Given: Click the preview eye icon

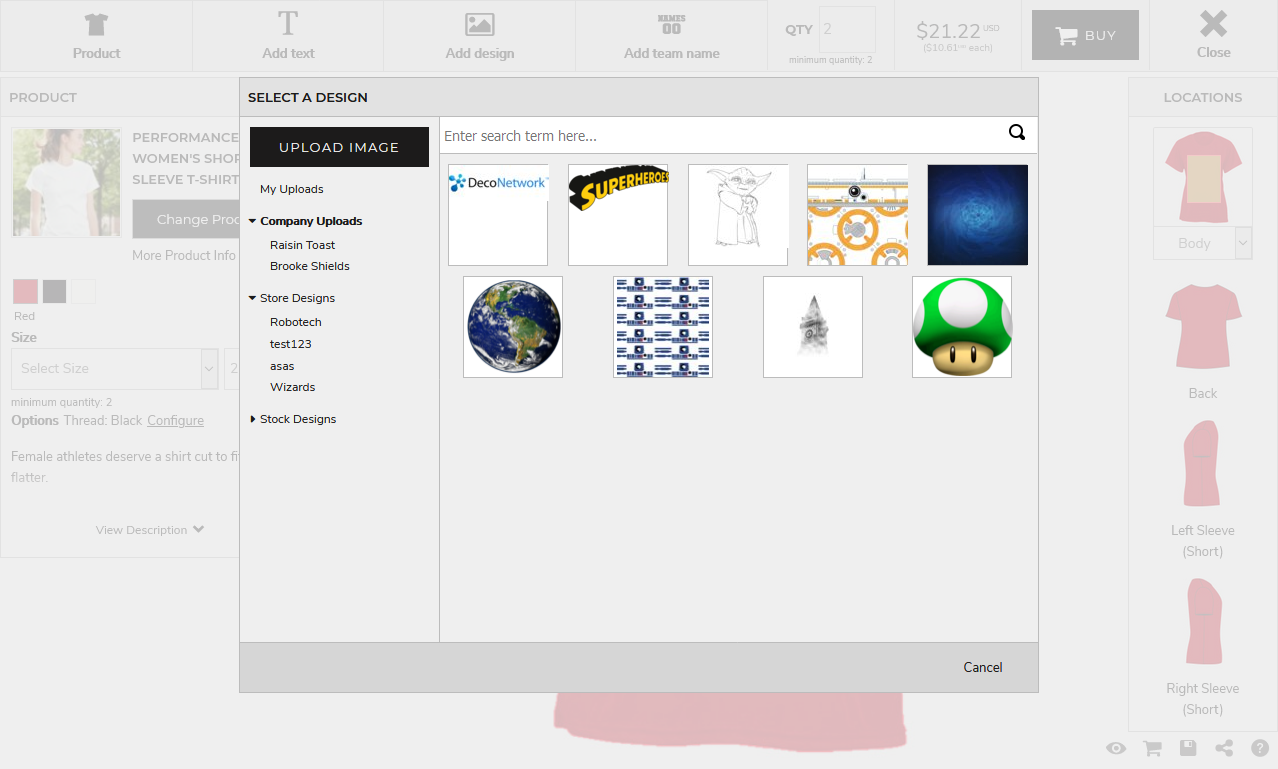Looking at the screenshot, I should [1115, 747].
